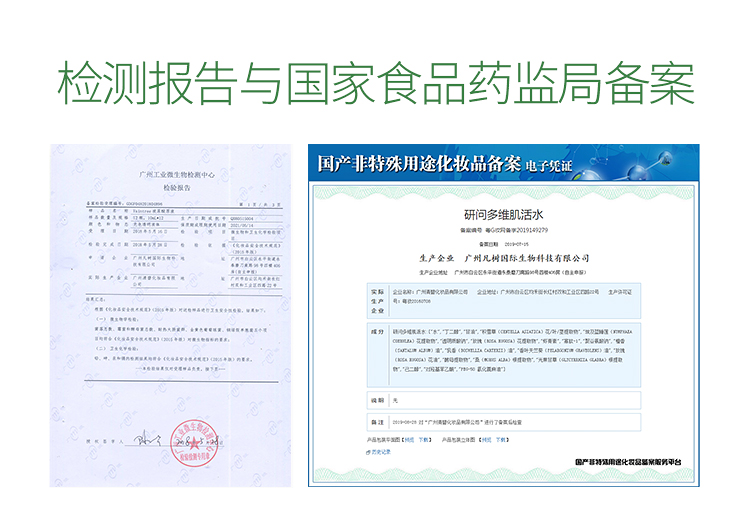Screen dimensions: 750x515
Task: Click the 实际生产企业 section label
Action: click(x=377, y=301)
